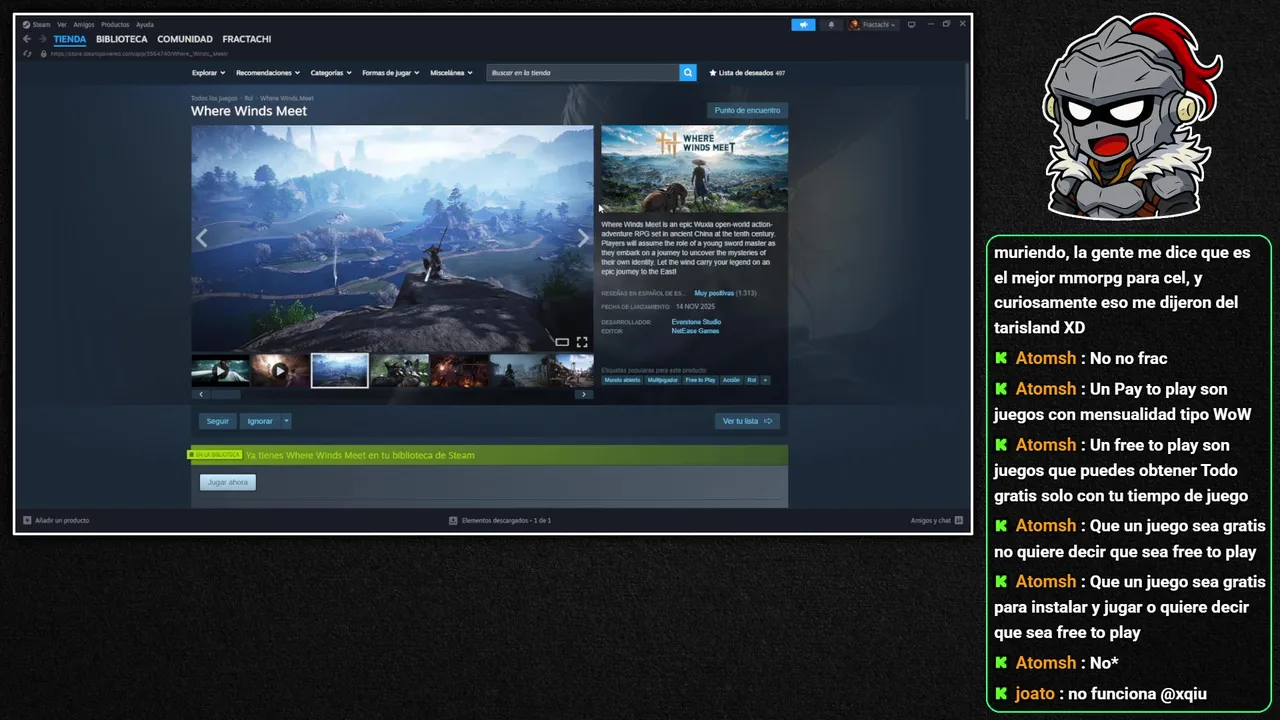
Task: Switch to the TIENDA tab
Action: coord(70,39)
